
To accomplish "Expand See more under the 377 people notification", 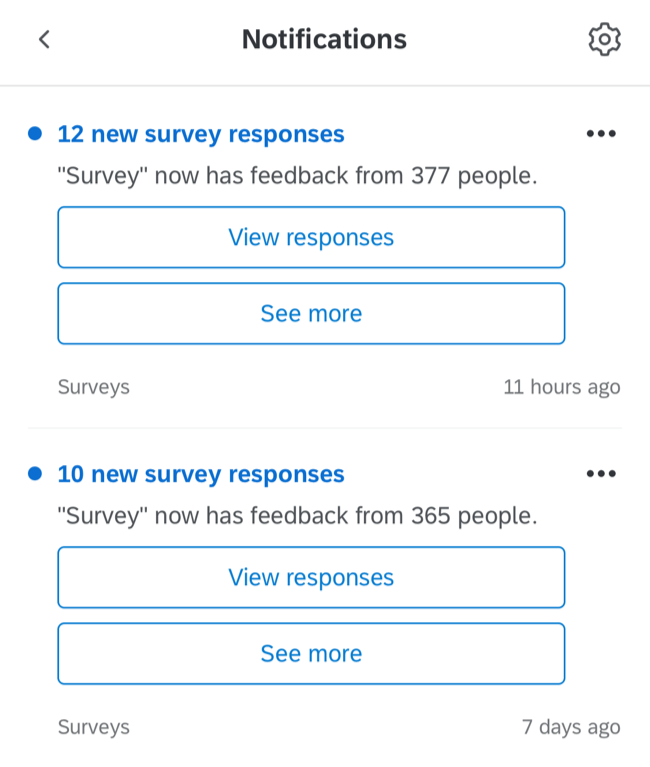I will [311, 314].
